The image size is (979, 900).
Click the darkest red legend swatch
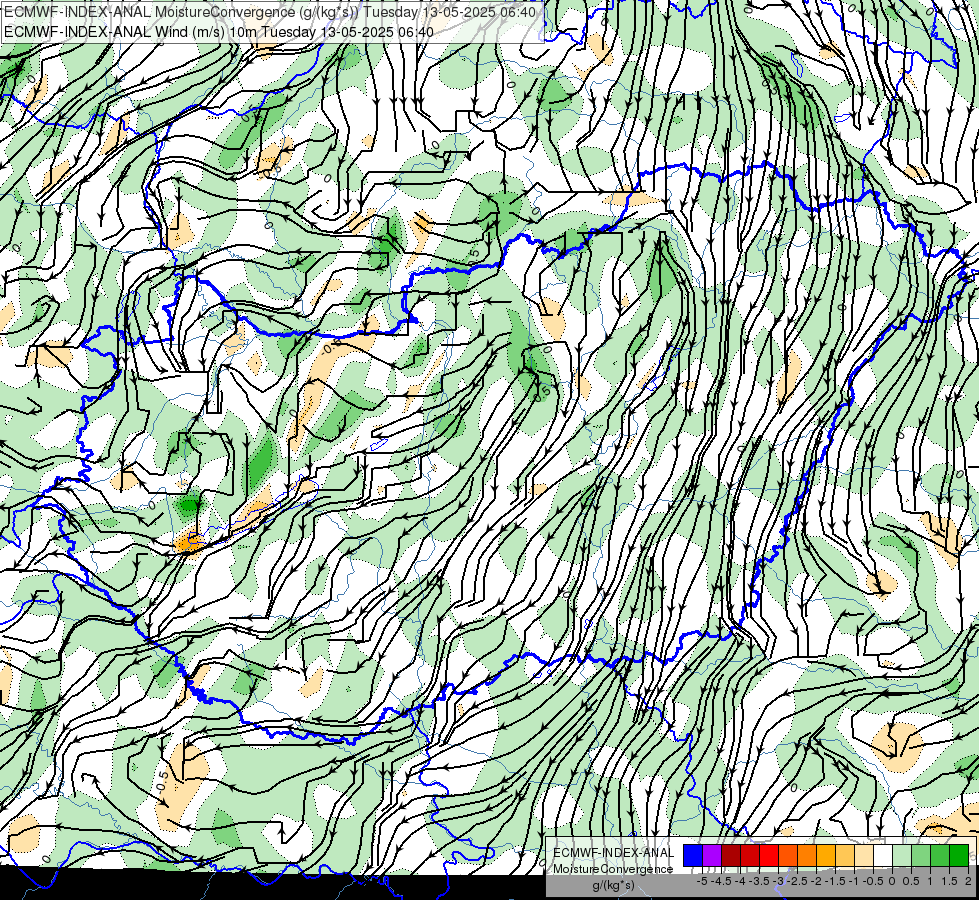(x=731, y=856)
